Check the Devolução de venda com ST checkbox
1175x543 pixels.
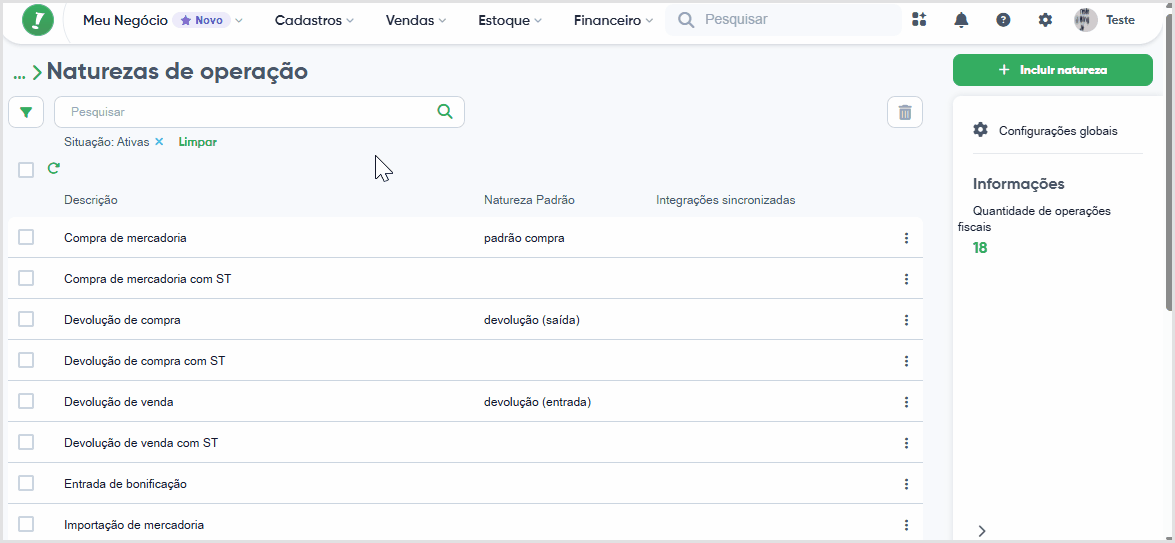[26, 442]
